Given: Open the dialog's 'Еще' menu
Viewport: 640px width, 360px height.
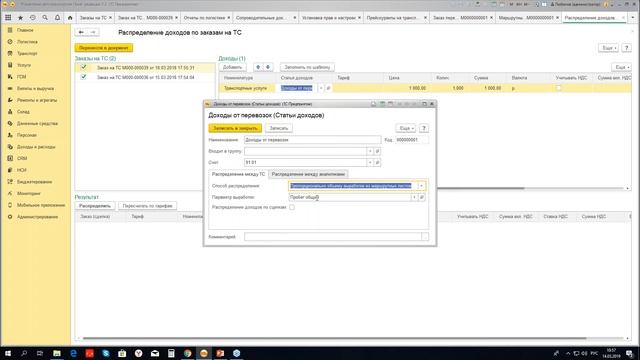Looking at the screenshot, I should point(405,128).
